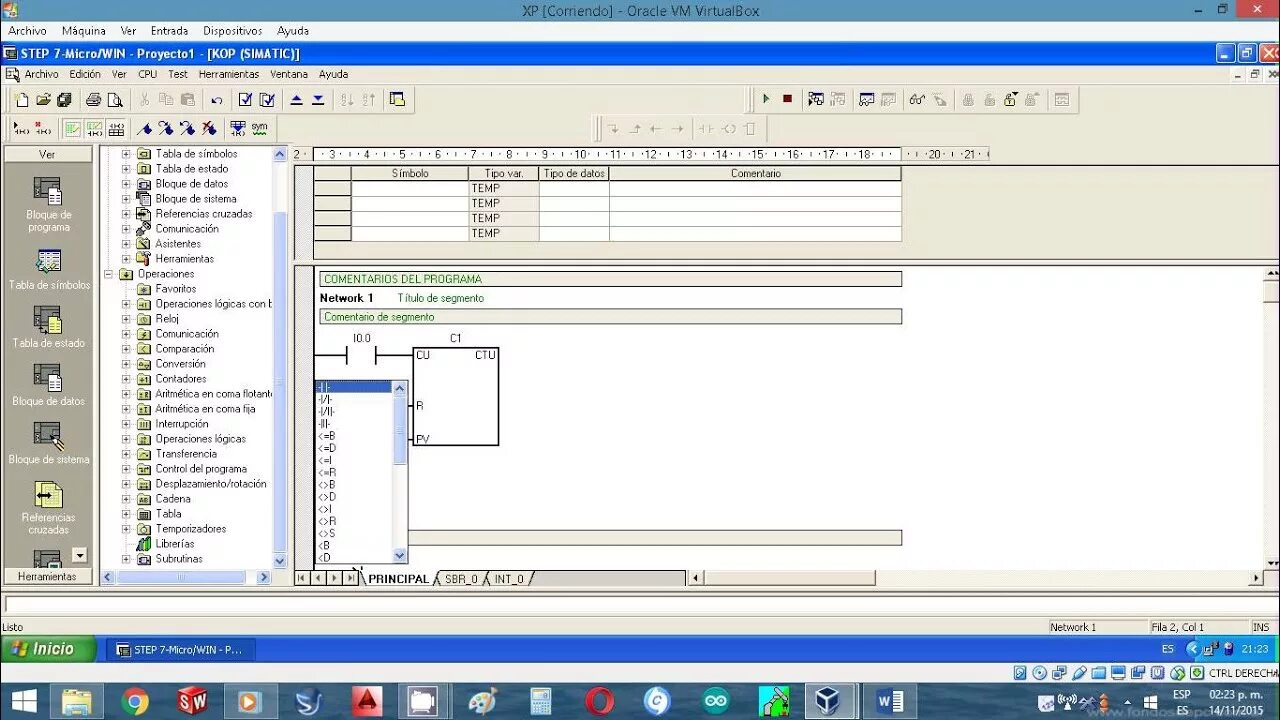Screen dimensions: 1280x720
Task: Click the Librerías tree item
Action: pyautogui.click(x=175, y=544)
